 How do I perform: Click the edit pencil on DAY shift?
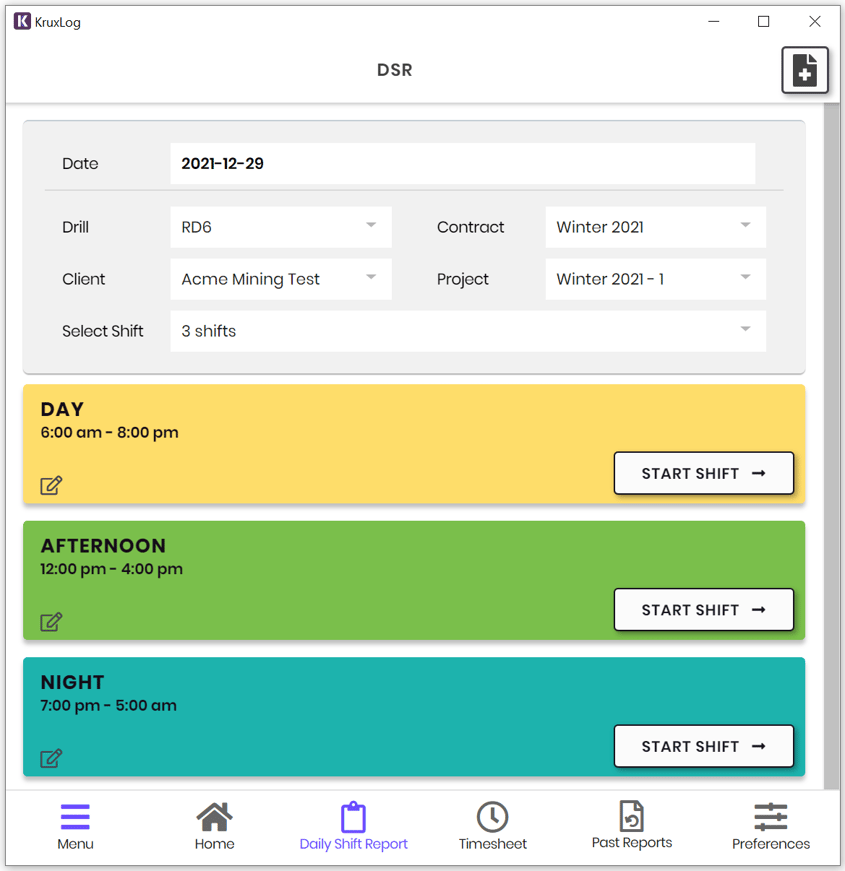click(51, 485)
